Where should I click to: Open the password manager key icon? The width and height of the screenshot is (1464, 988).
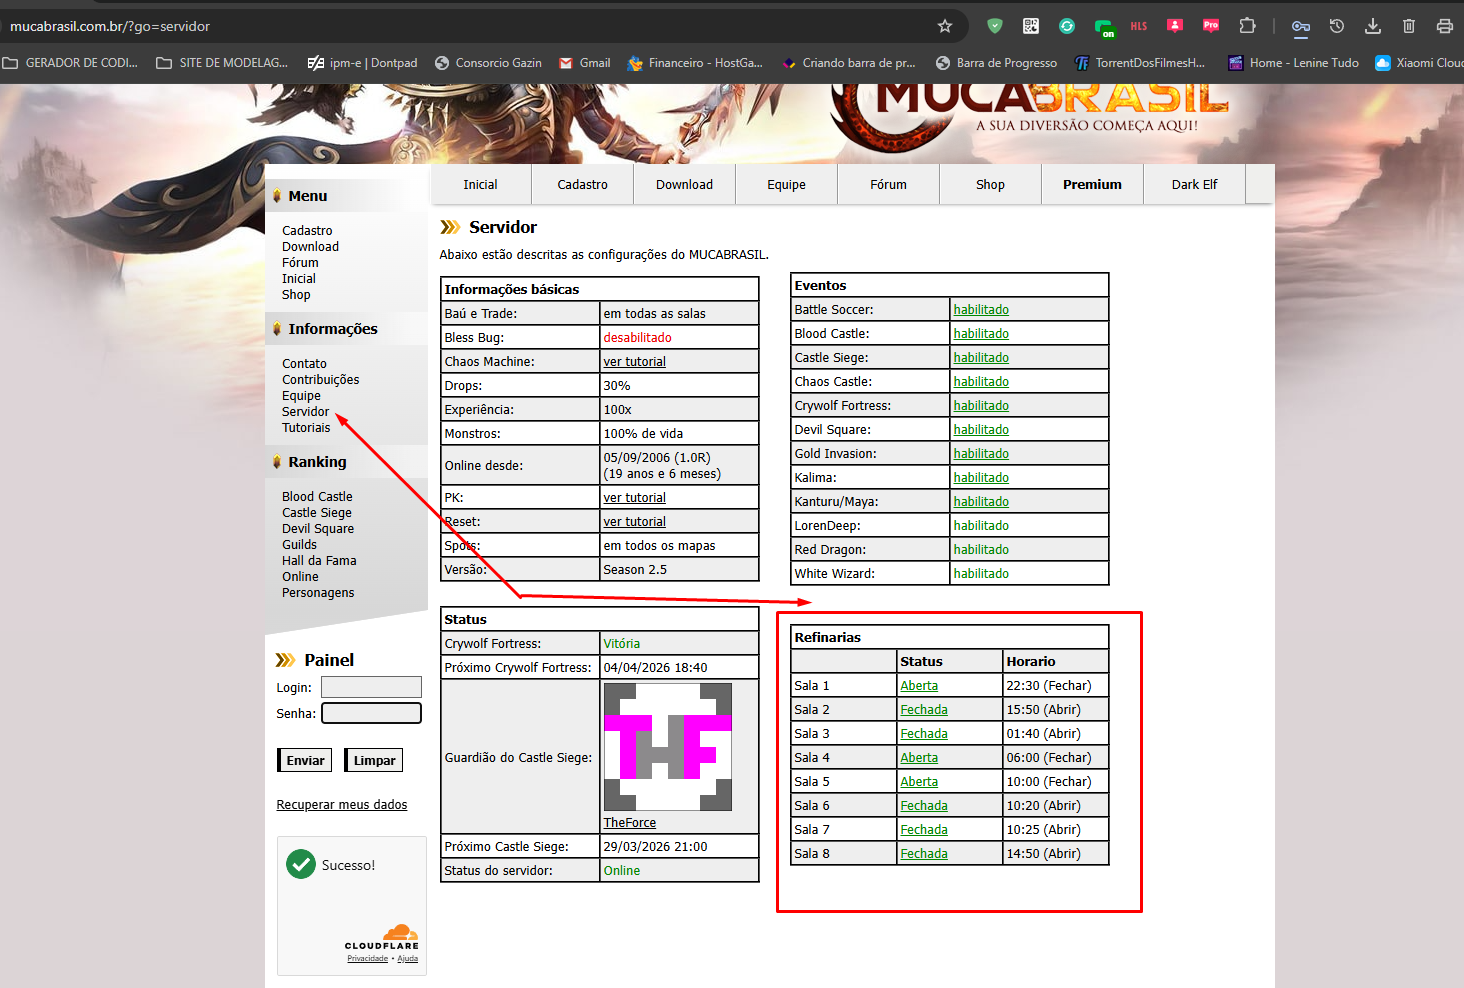pyautogui.click(x=1301, y=26)
